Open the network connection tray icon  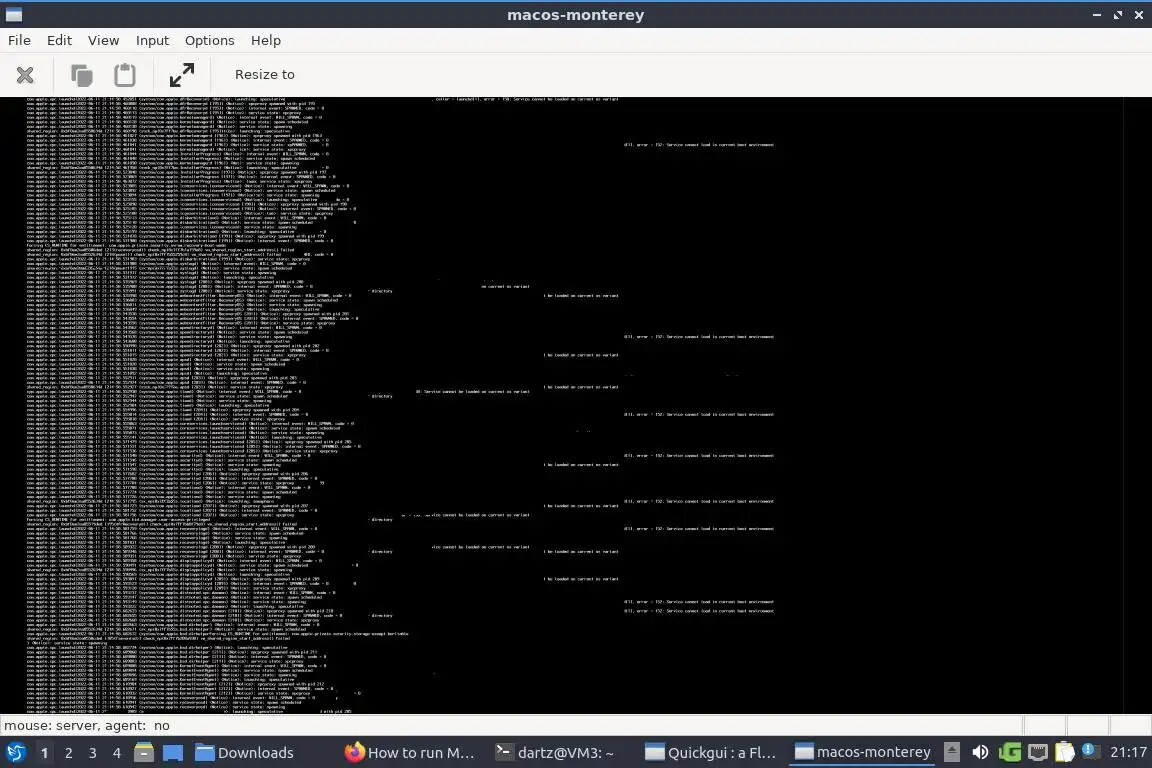(x=1037, y=753)
